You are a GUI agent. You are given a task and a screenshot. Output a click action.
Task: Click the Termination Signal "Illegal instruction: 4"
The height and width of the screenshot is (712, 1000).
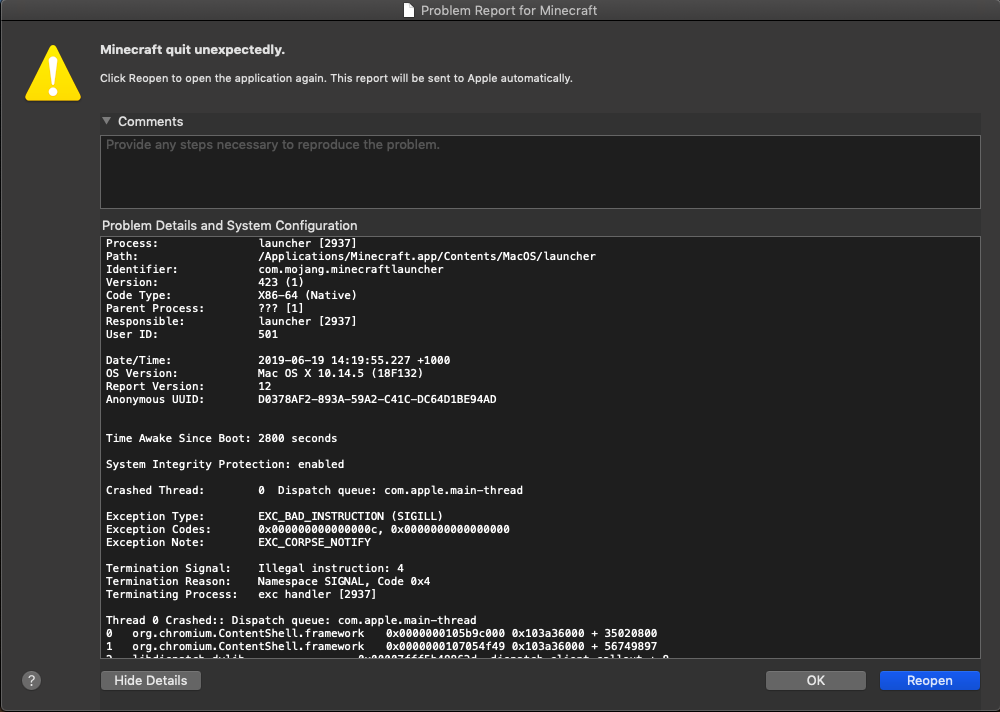331,568
